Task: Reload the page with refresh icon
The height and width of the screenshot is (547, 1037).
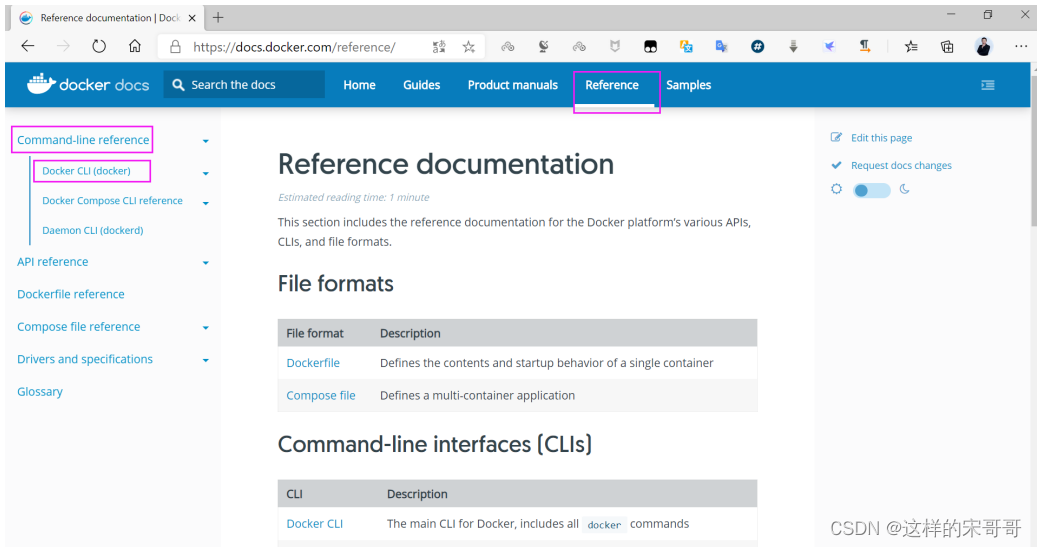Action: coord(99,46)
